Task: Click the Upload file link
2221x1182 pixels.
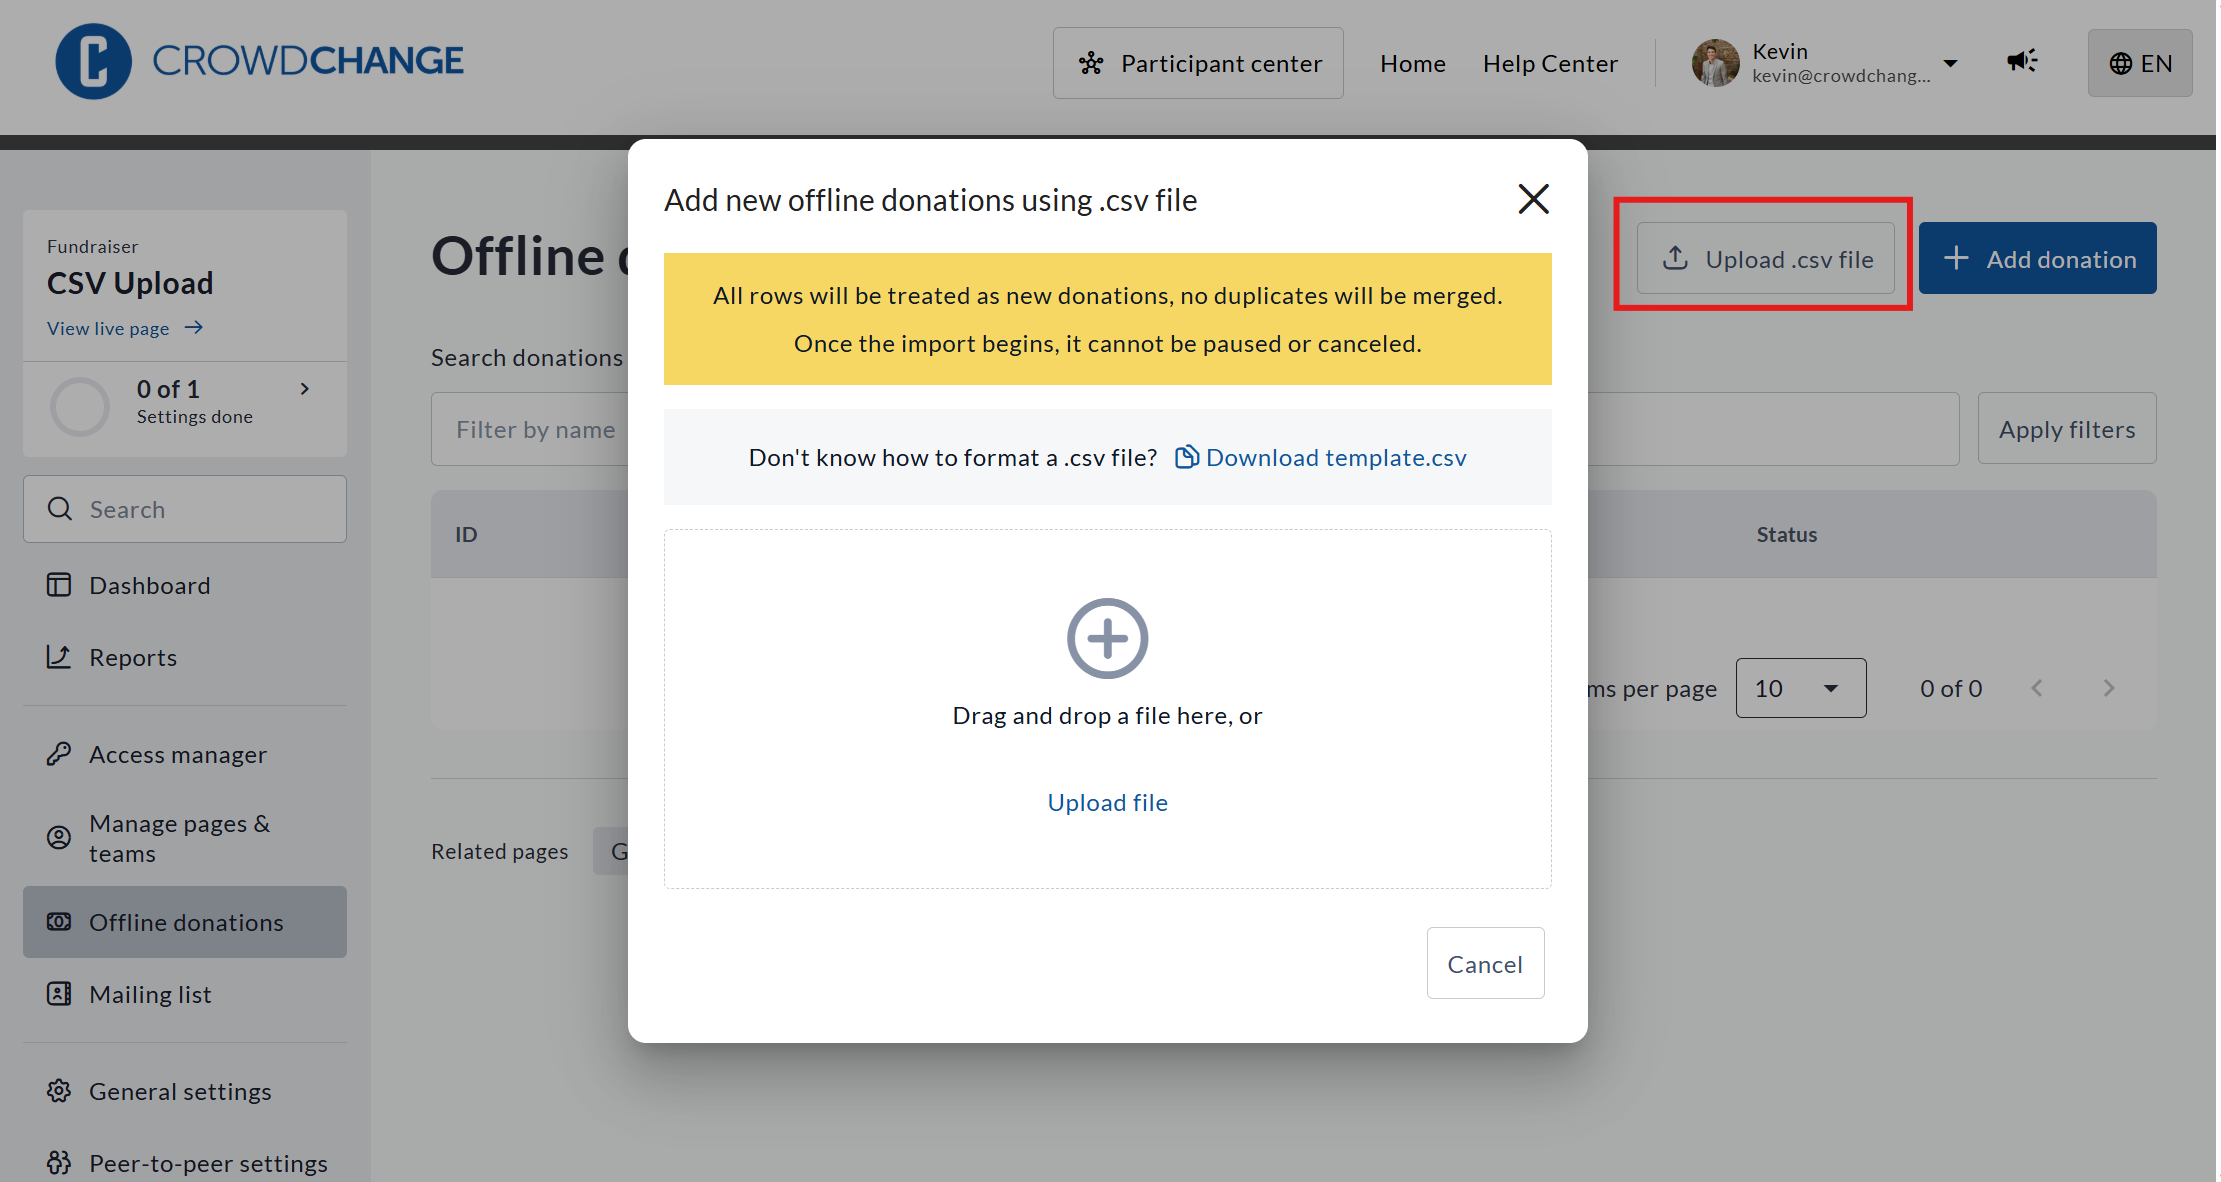Action: click(1107, 802)
